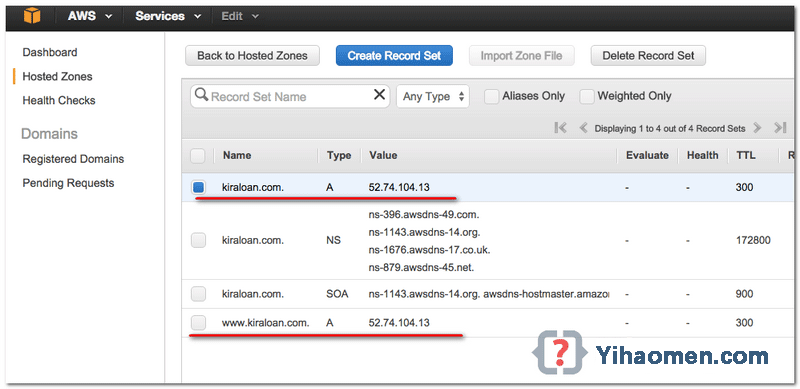Go to last page of record sets
The image size is (800, 389).
780,128
